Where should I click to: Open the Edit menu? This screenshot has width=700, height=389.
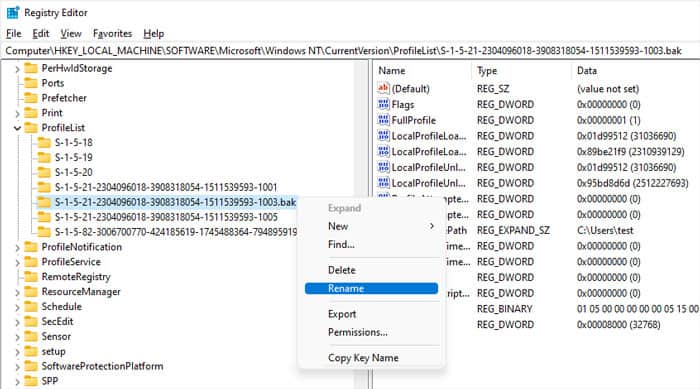pos(41,33)
